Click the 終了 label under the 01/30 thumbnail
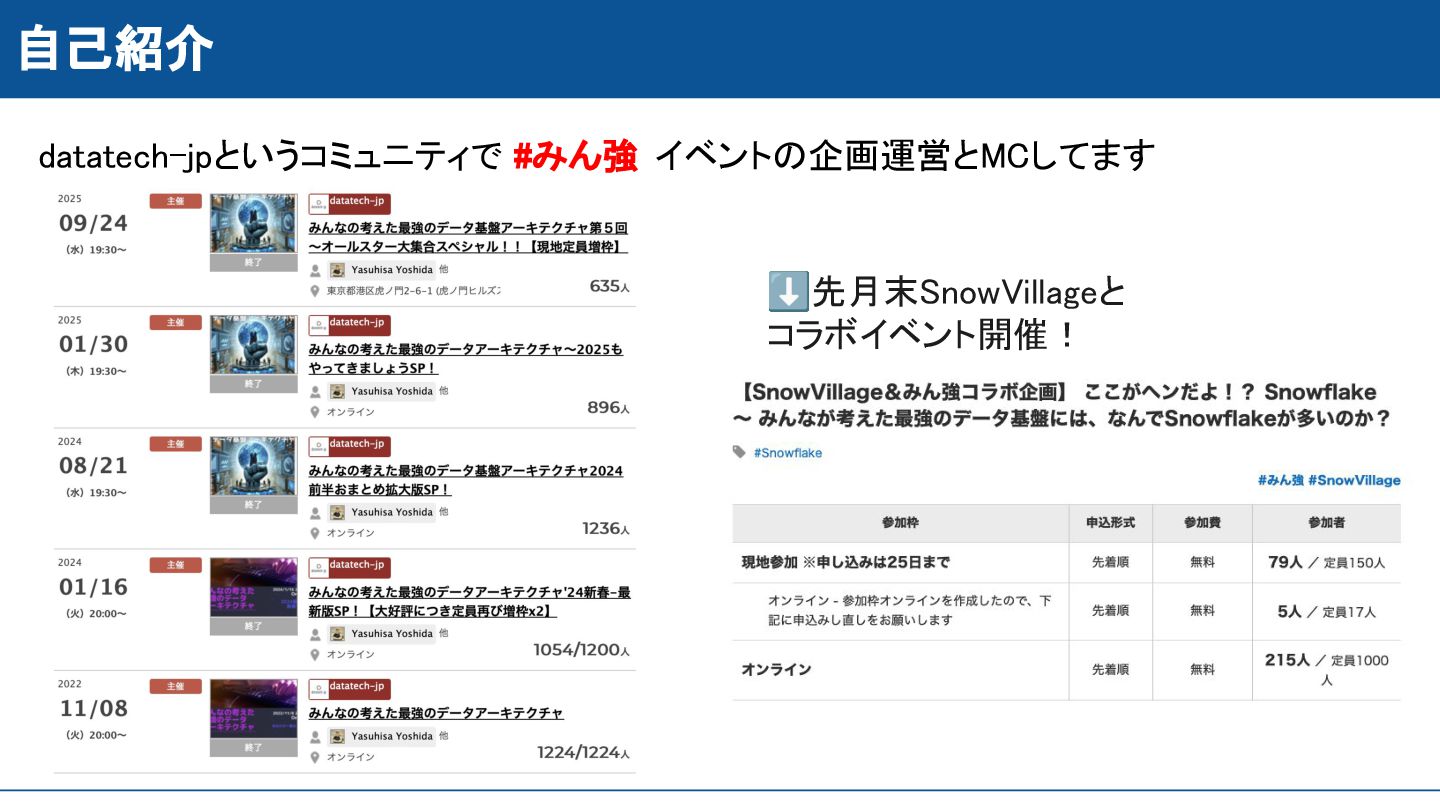This screenshot has height=810, width=1440. 253,384
